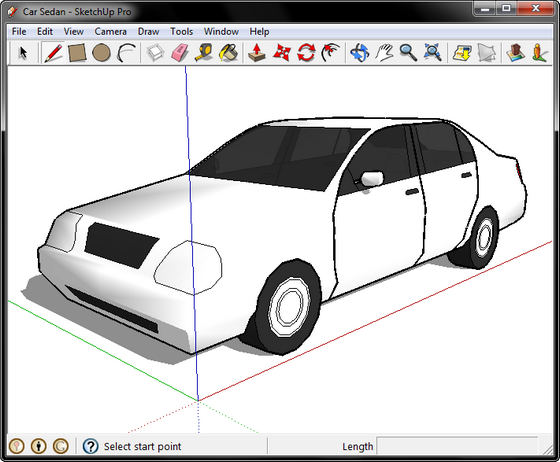The height and width of the screenshot is (462, 560).
Task: Activate the Push/Pull tool
Action: (x=257, y=53)
